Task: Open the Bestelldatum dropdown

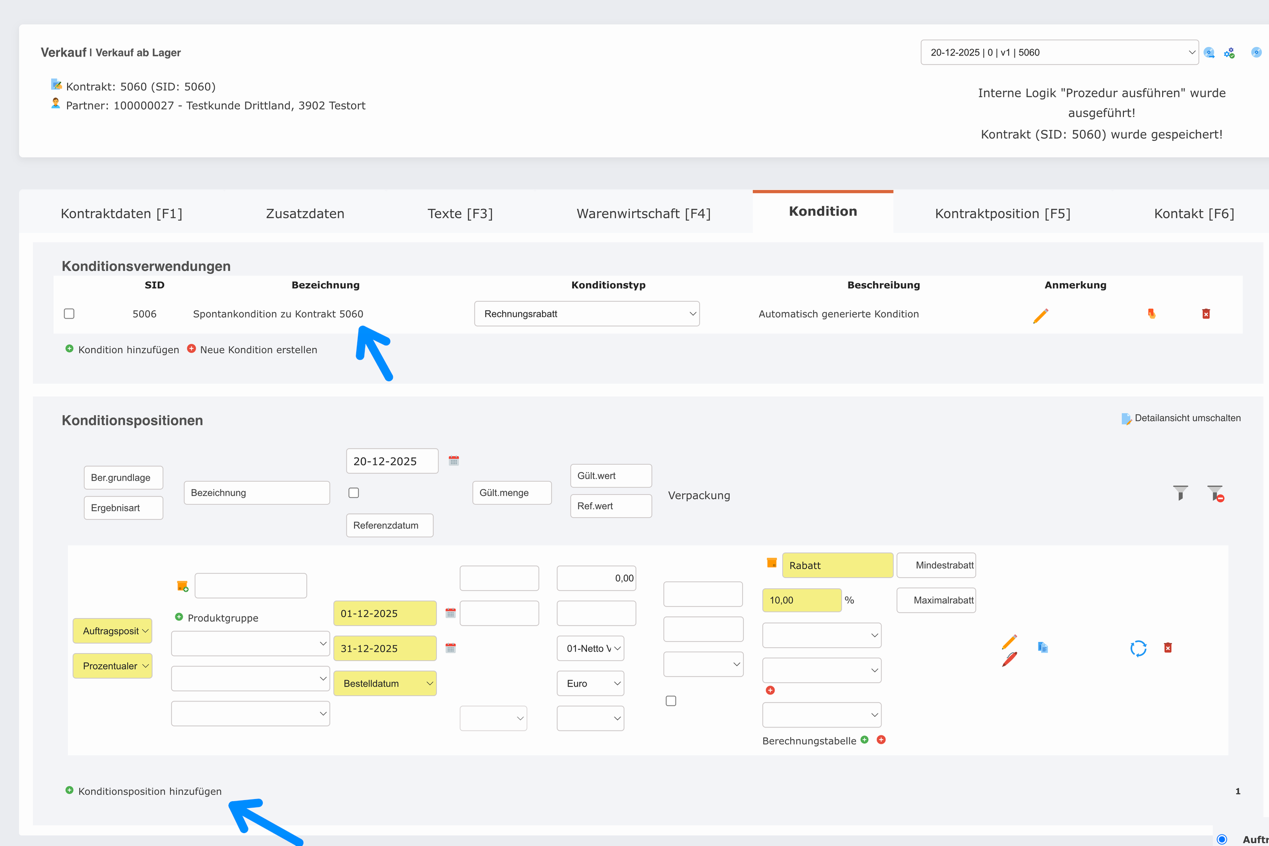Action: point(385,684)
